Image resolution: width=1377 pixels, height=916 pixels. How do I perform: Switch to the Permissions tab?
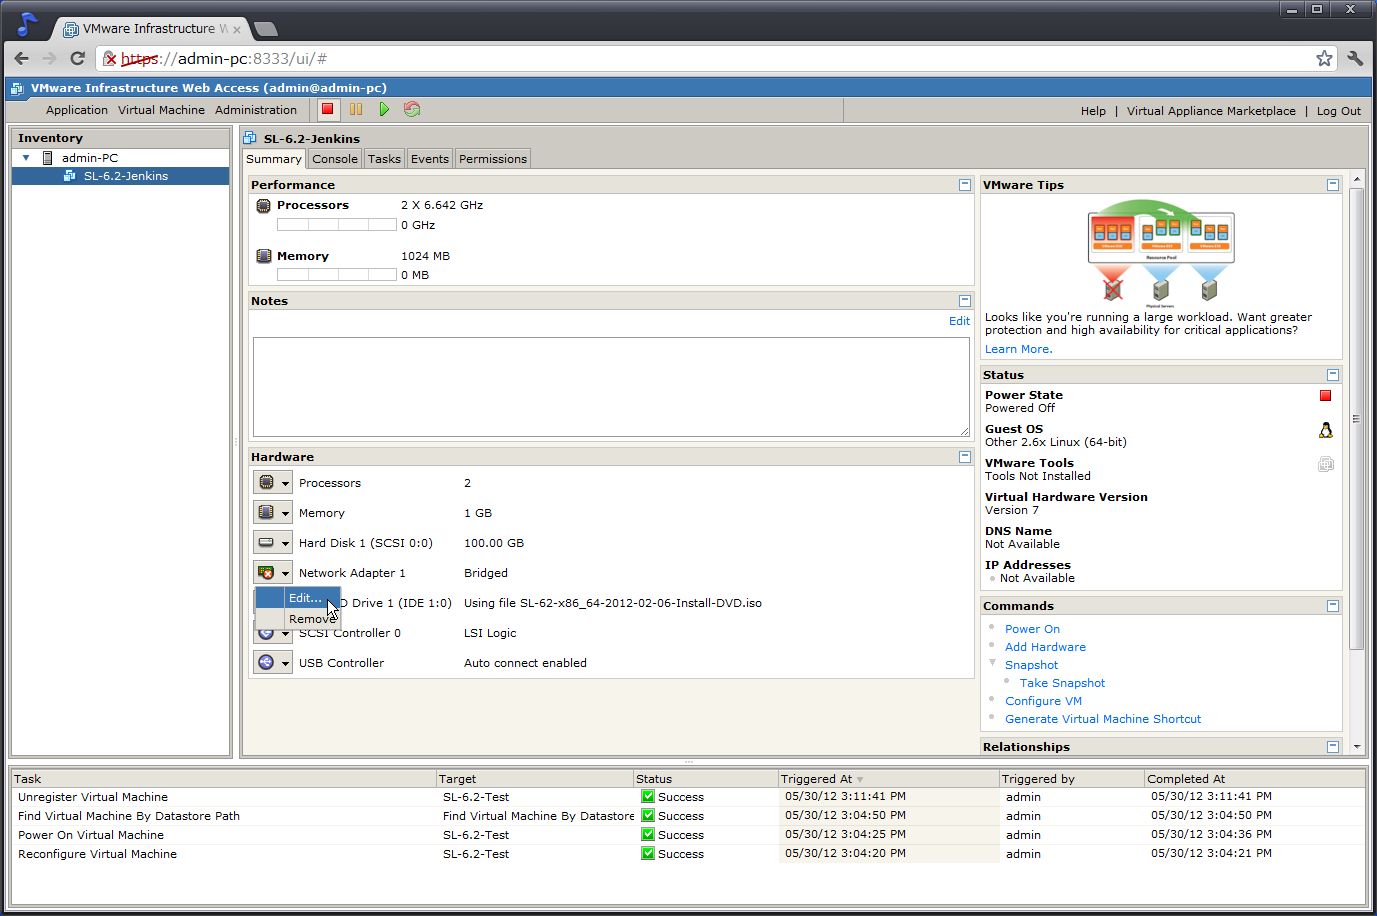[493, 159]
